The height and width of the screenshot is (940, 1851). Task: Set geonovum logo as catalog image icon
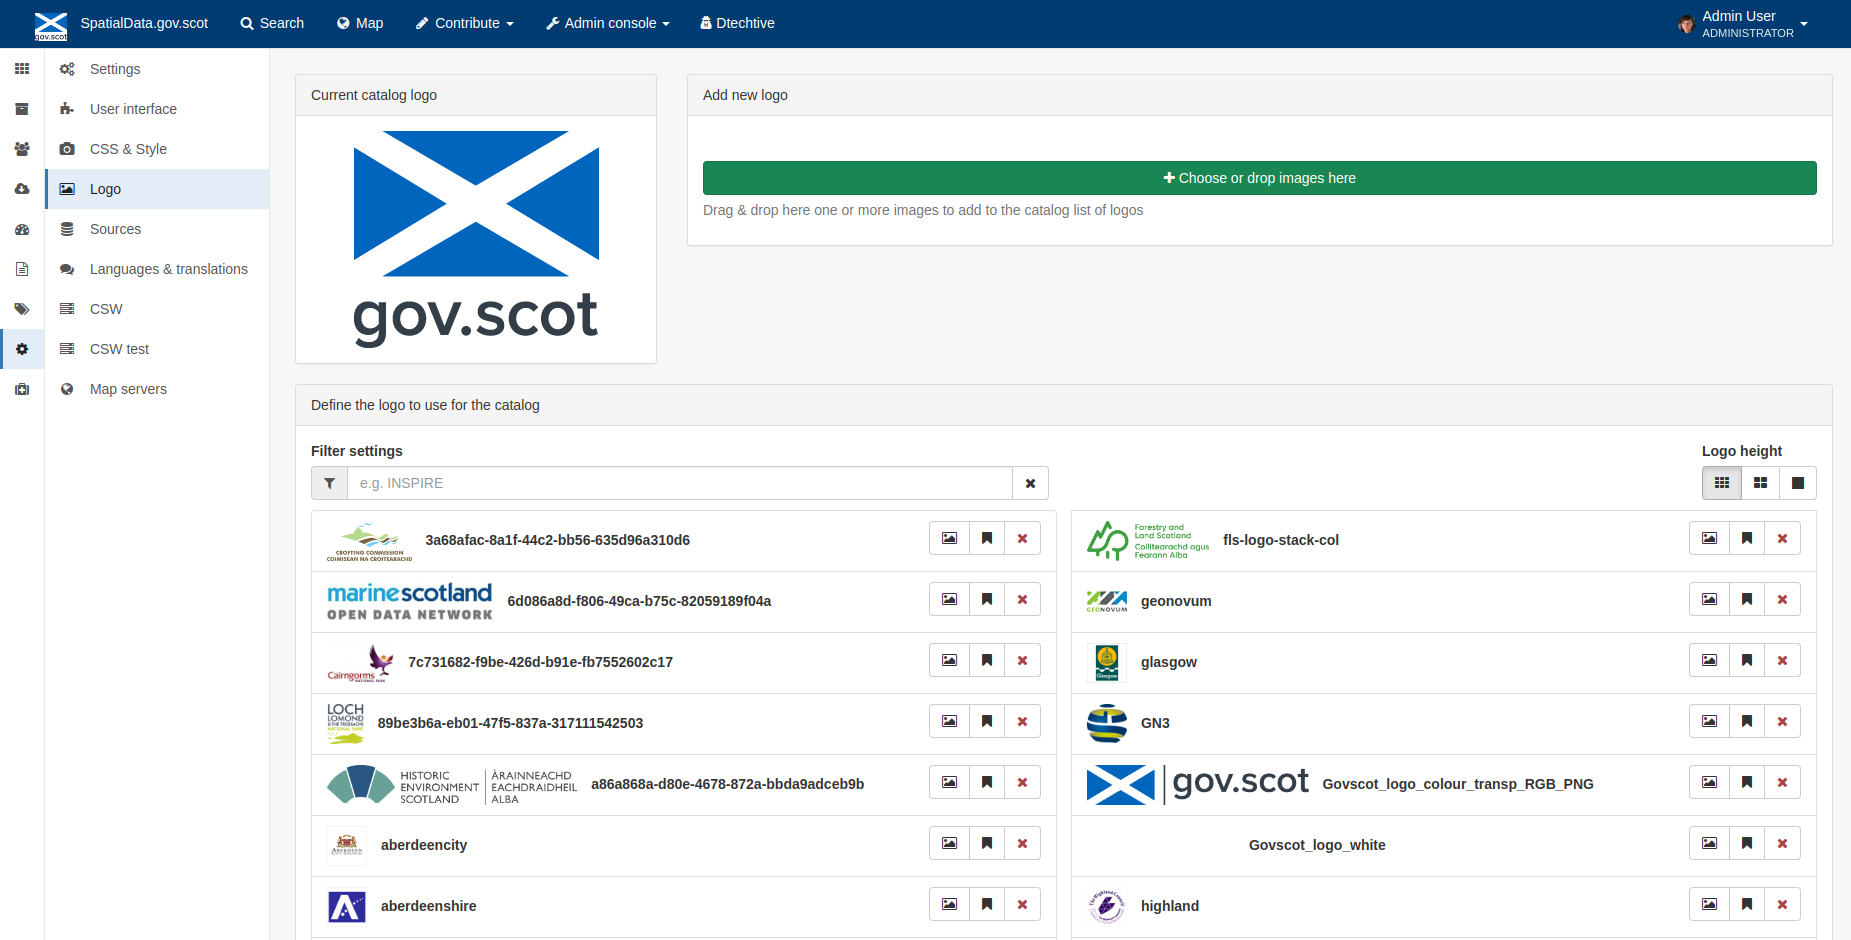[1709, 599]
